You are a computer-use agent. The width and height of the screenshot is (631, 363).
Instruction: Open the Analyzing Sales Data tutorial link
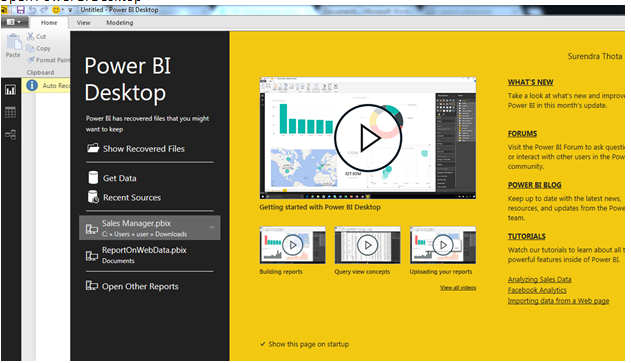pos(539,279)
